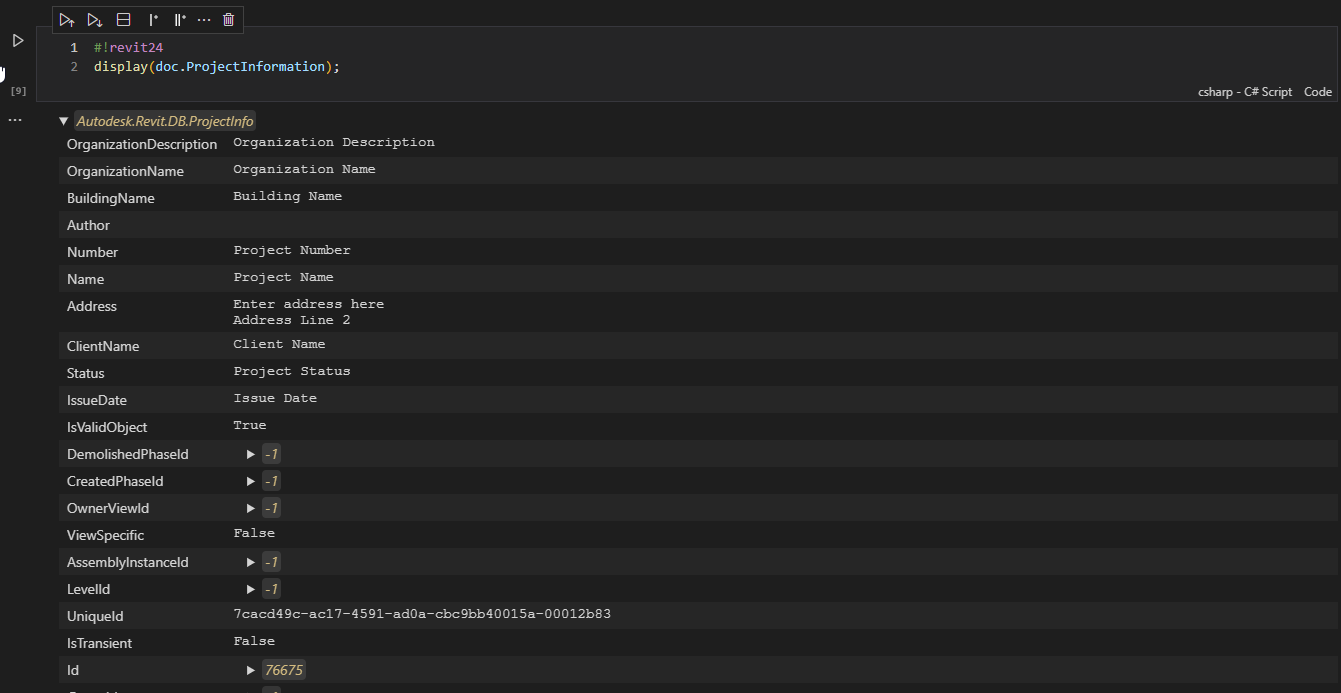
Task: Change cell language via csharp - C# Script
Action: click(1244, 92)
